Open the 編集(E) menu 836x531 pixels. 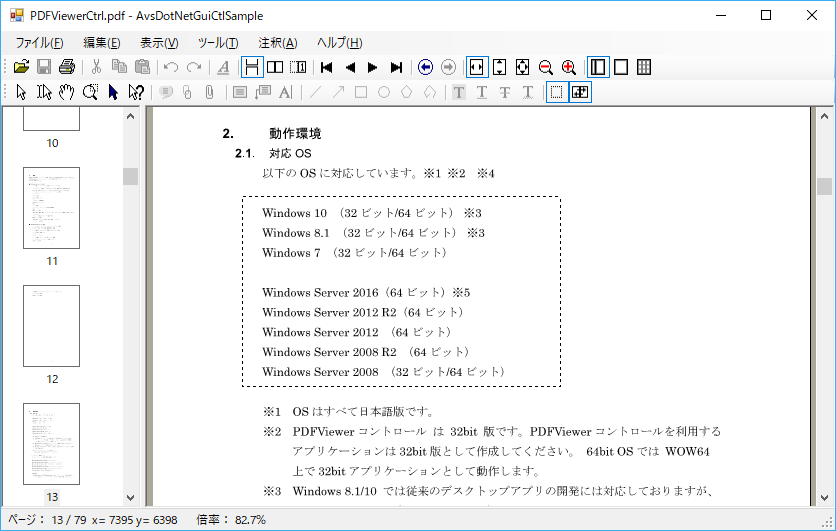(102, 43)
